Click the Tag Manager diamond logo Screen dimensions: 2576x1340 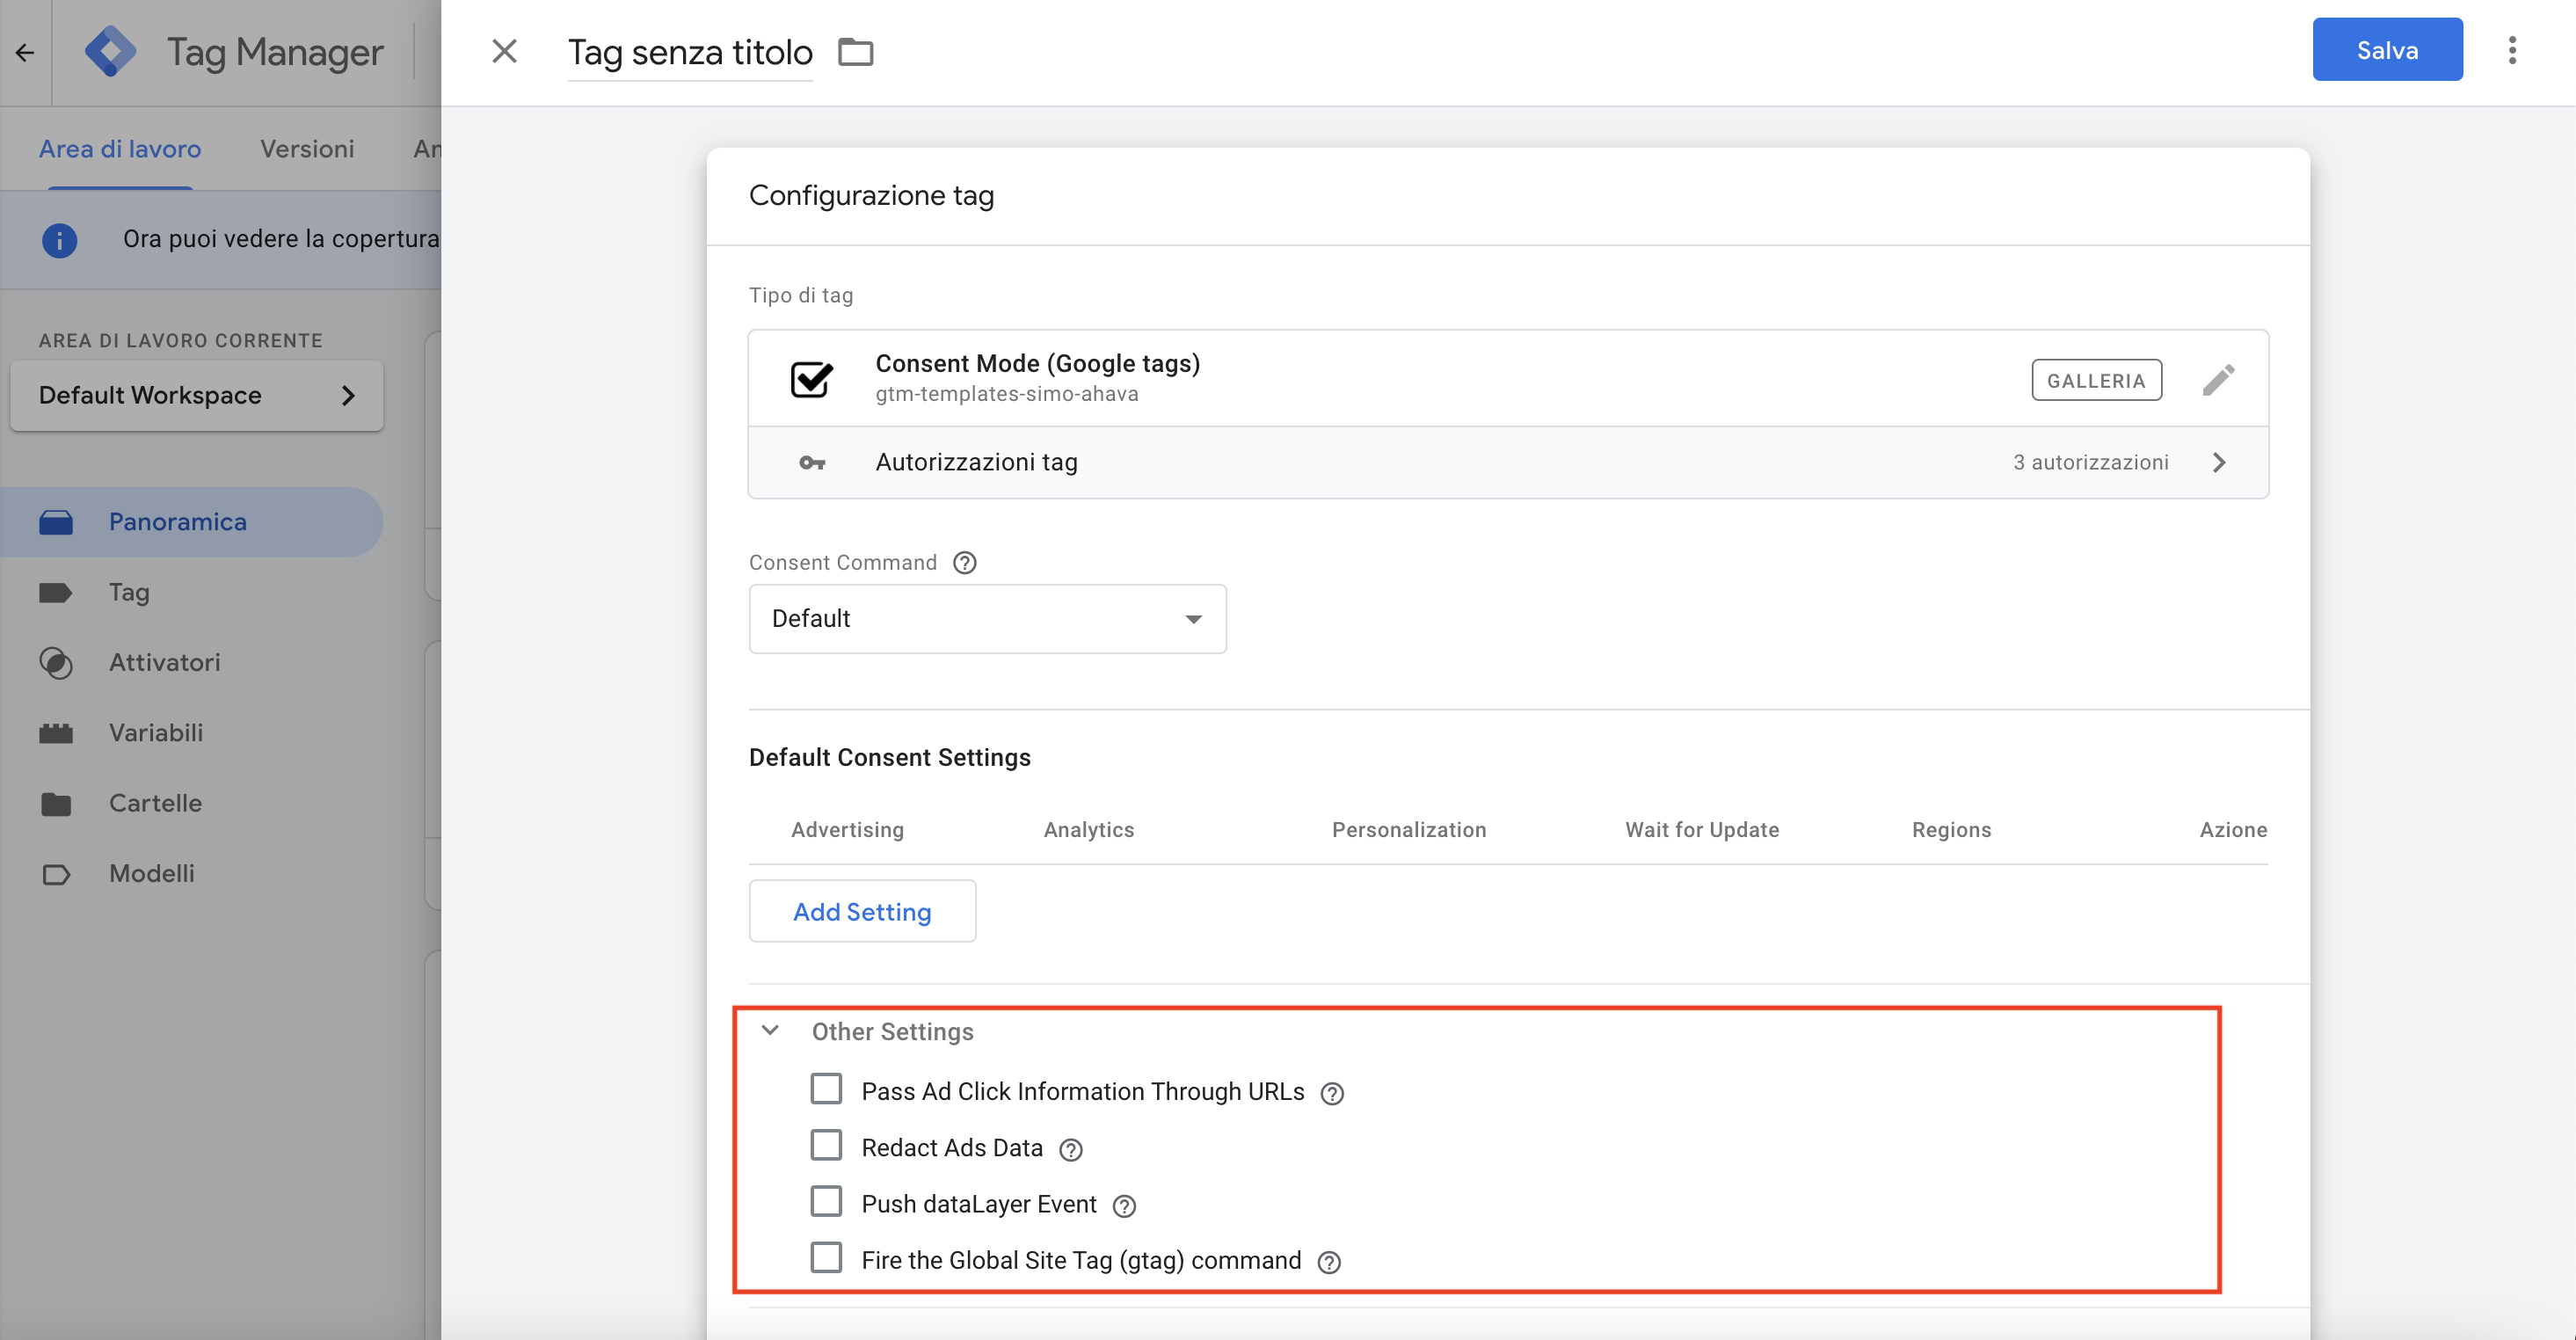pos(110,51)
